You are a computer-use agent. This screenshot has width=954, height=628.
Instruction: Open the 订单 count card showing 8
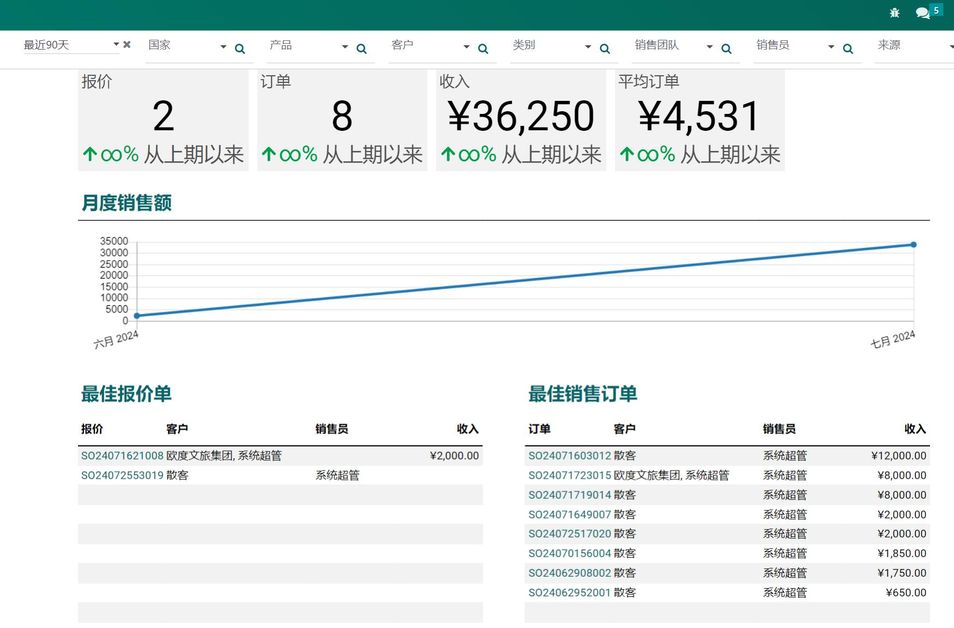342,120
